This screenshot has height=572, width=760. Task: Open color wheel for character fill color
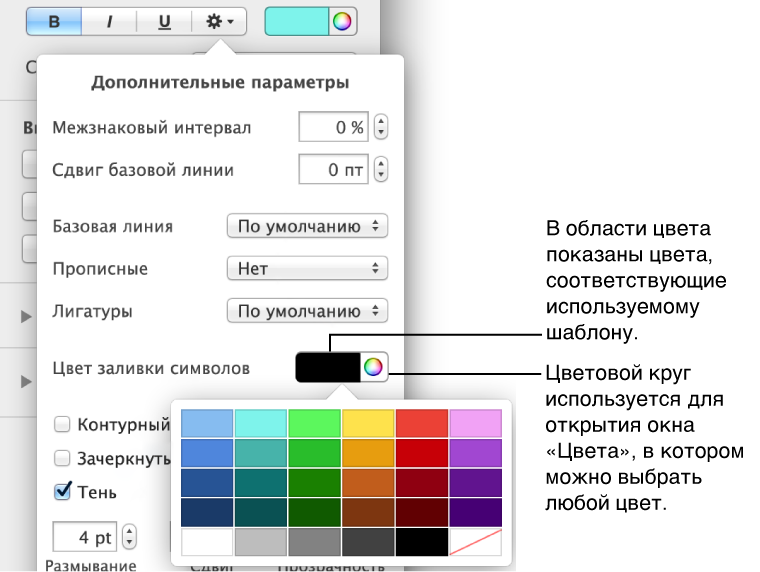(373, 368)
